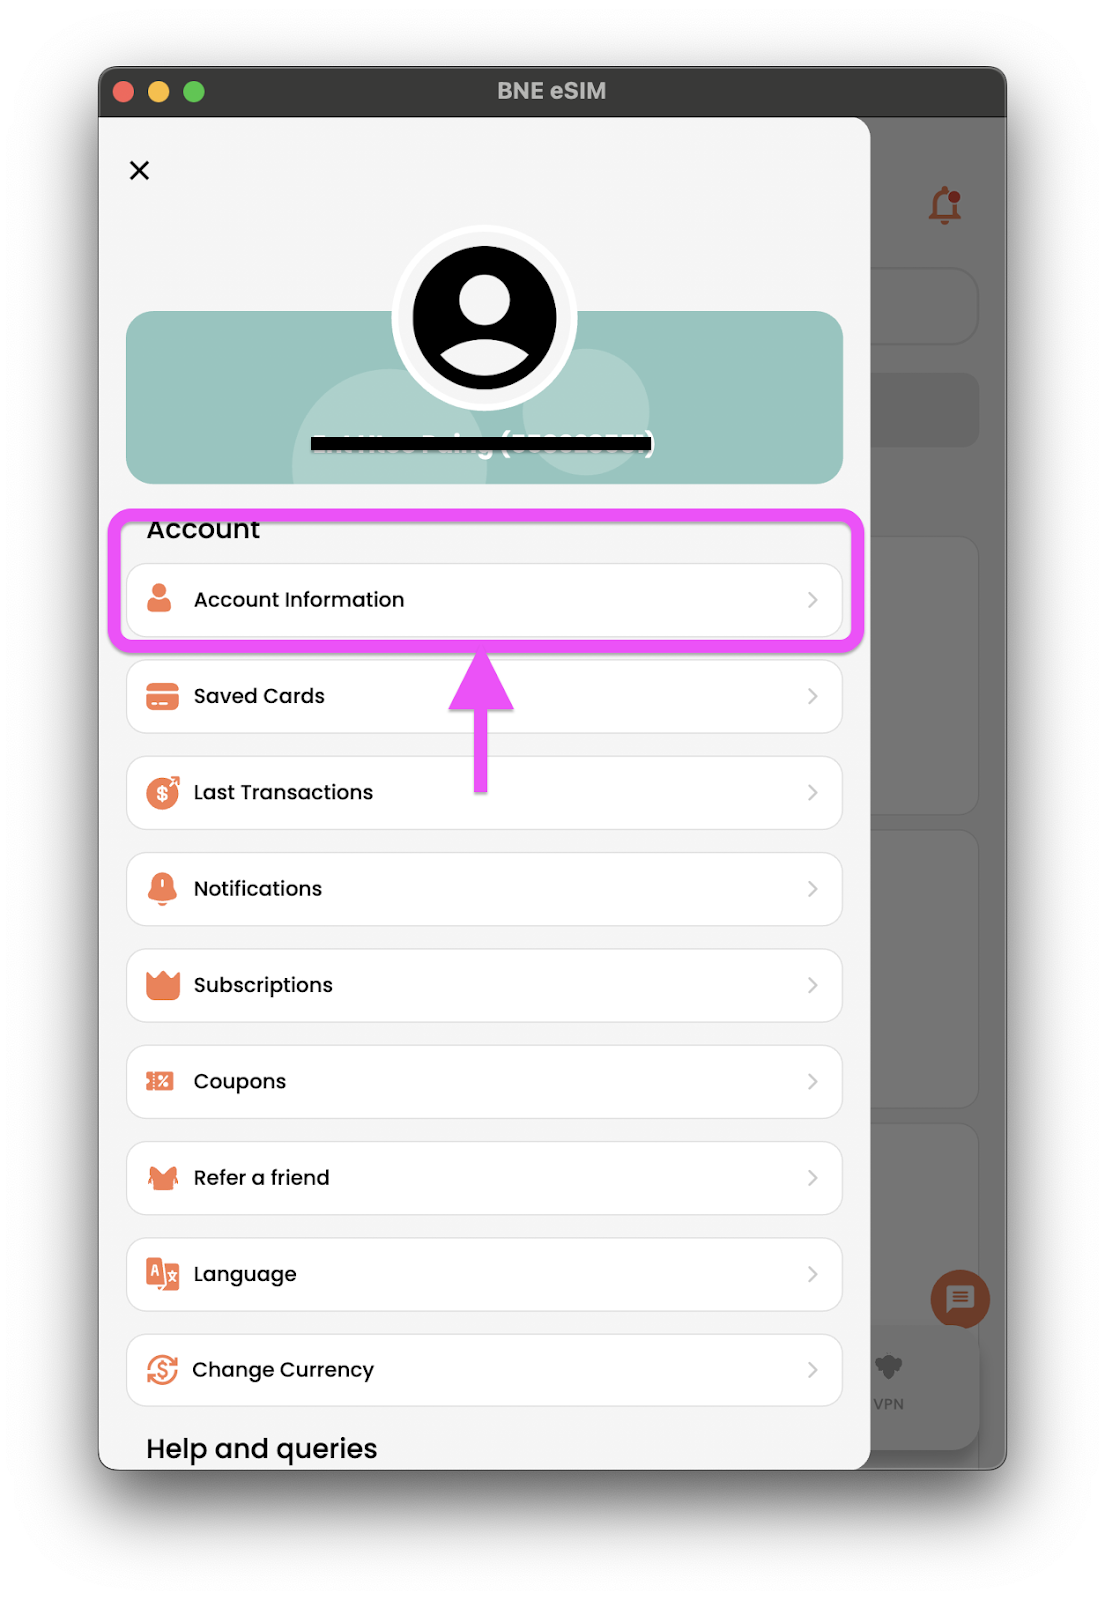Click the Saved Cards credit card icon
1105x1600 pixels.
coord(162,696)
